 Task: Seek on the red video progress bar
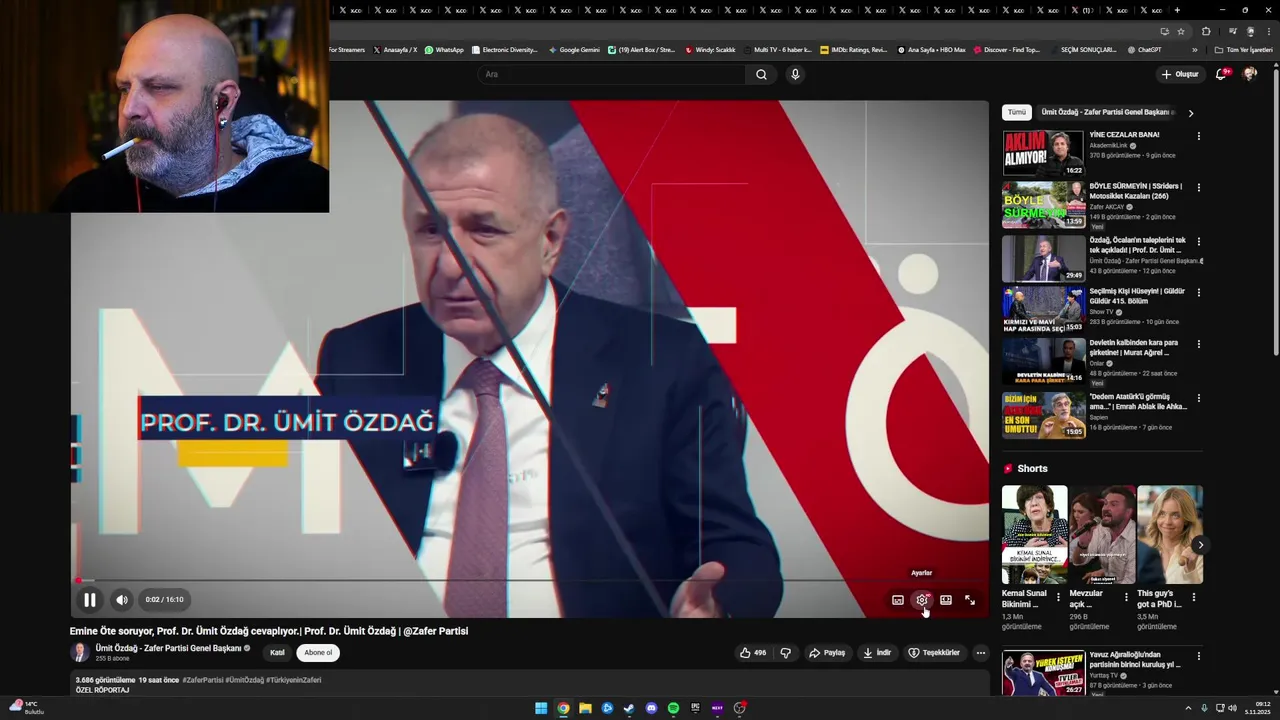[530, 580]
